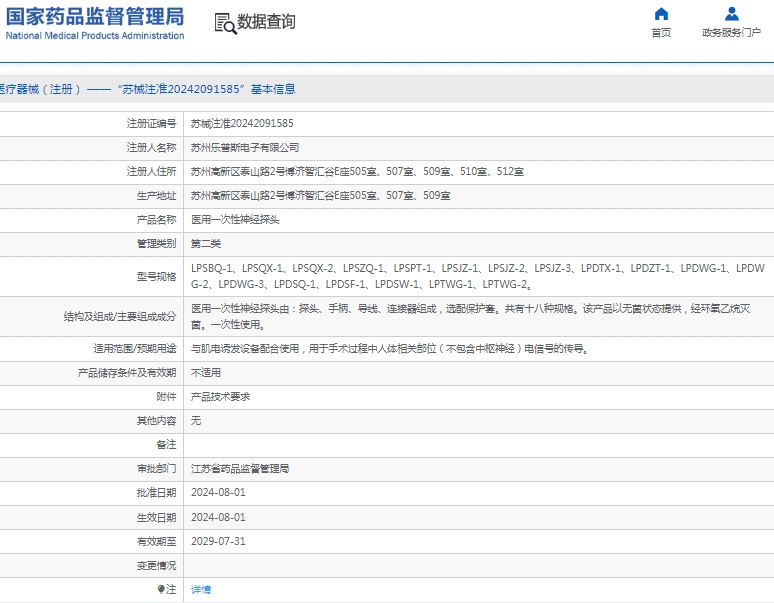The width and height of the screenshot is (774, 603).
Task: Click the 产品技术要求 attachment value
Action: tap(220, 397)
